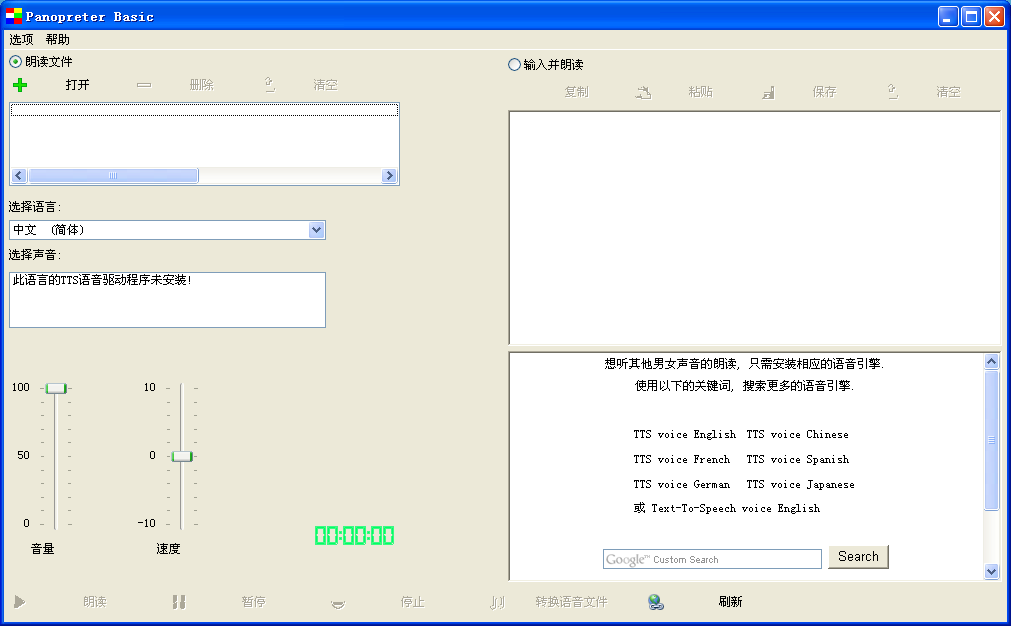
Task: Click the 转换语音文件 convert command
Action: [x=572, y=601]
